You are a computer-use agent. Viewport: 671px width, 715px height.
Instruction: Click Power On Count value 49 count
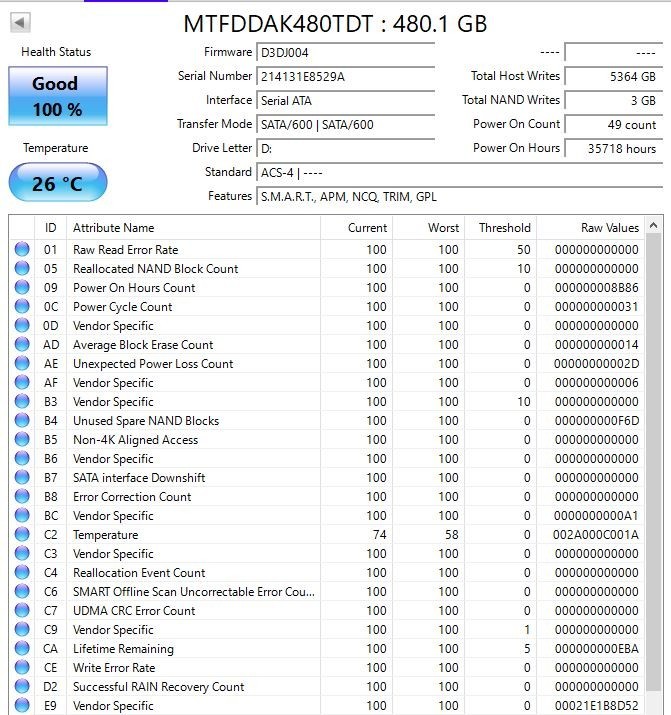(x=614, y=124)
